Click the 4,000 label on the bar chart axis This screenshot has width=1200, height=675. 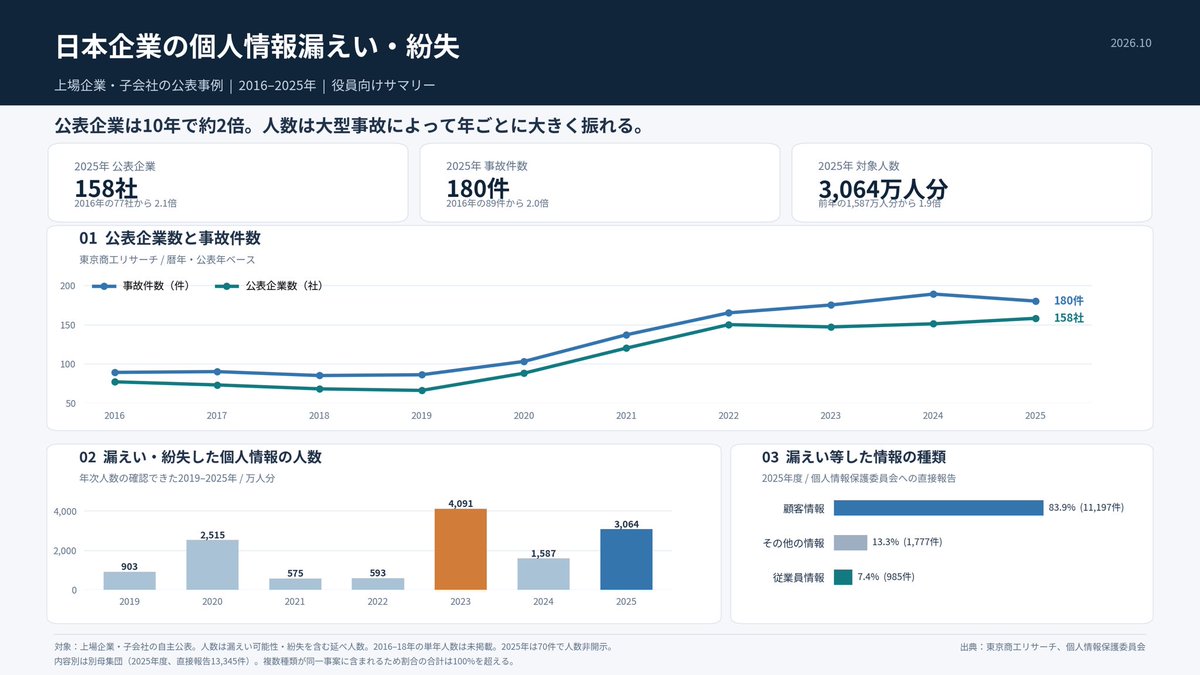(x=64, y=512)
